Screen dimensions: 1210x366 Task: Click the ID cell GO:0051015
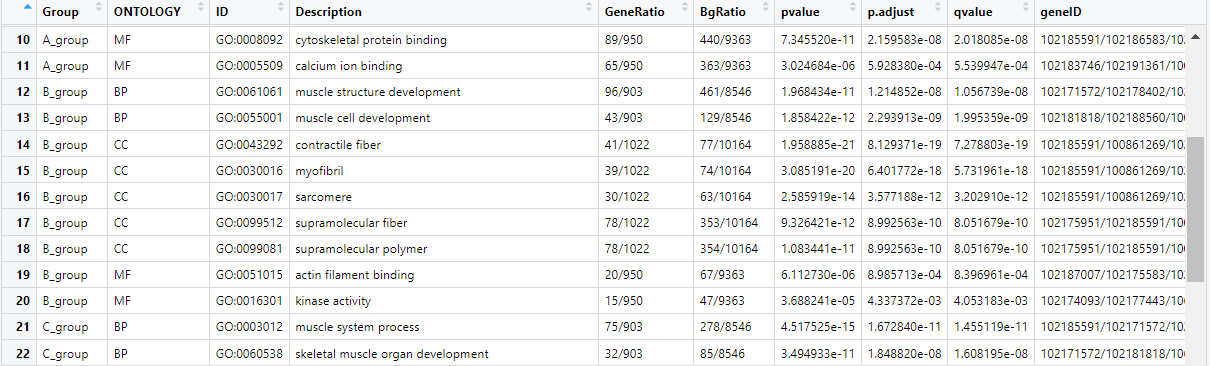pyautogui.click(x=249, y=274)
